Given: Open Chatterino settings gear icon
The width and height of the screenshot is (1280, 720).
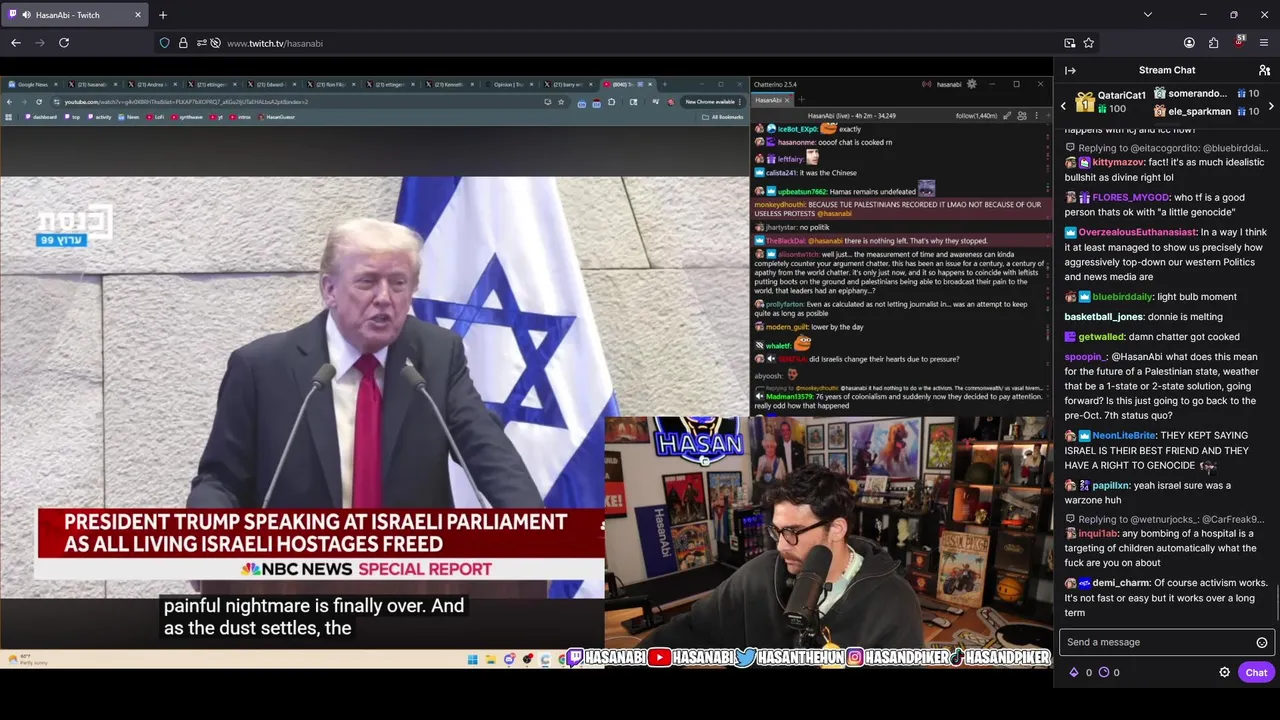Looking at the screenshot, I should click(971, 84).
